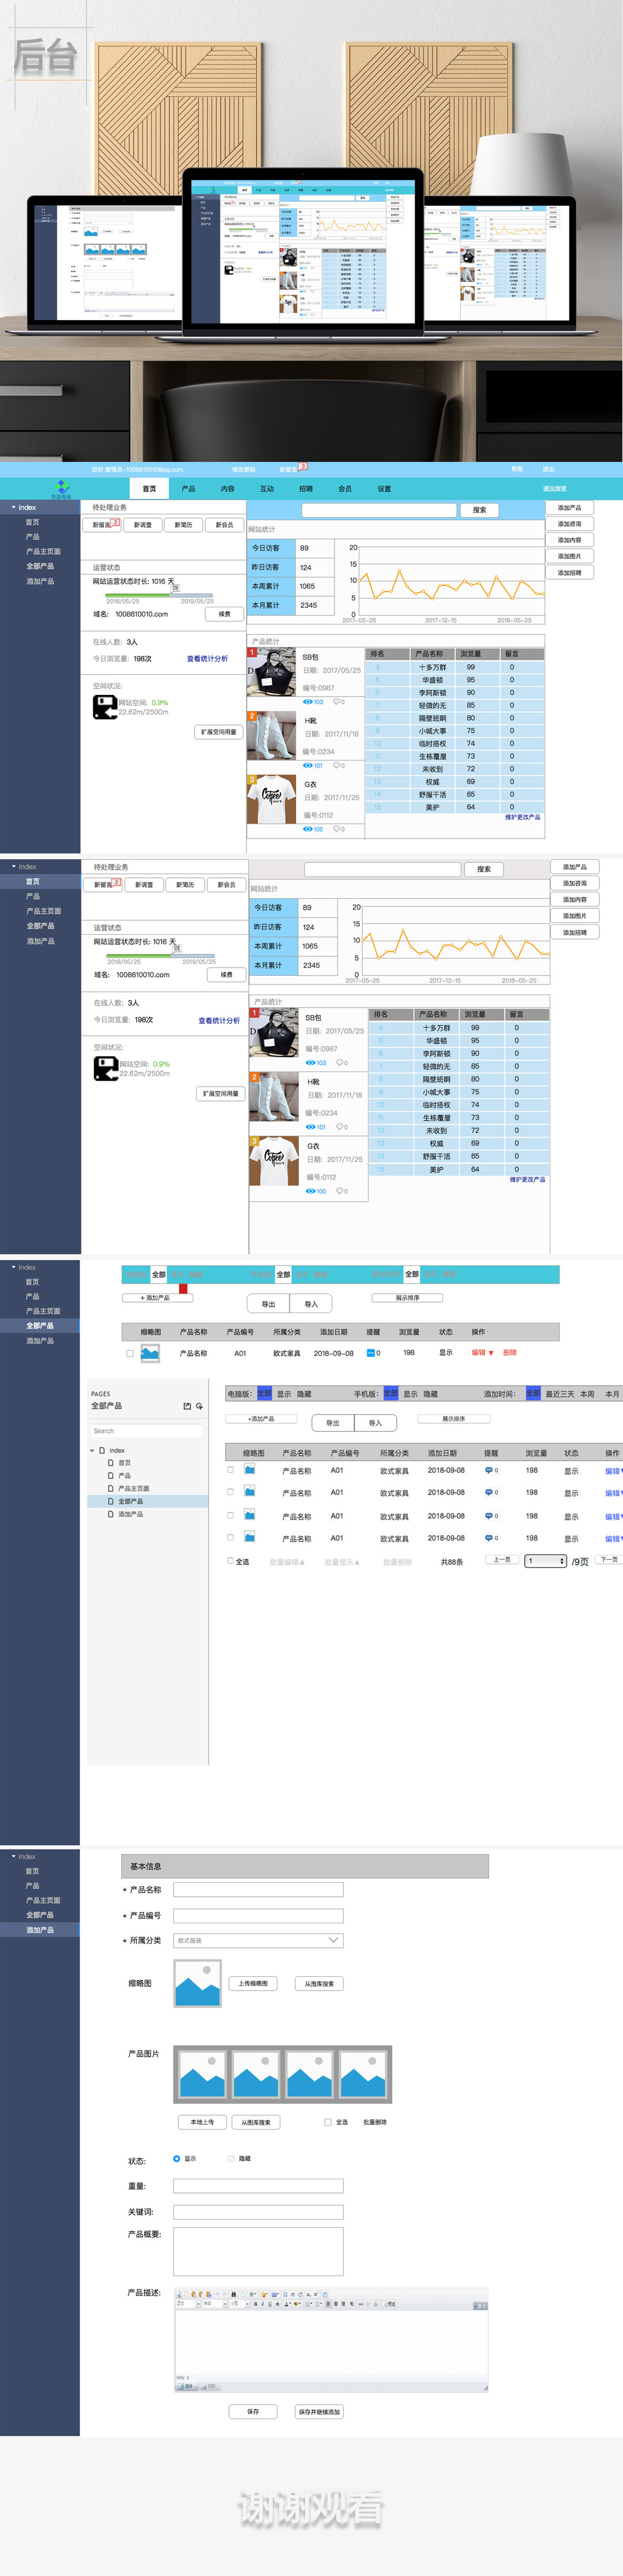Toggle bold in the 产品描述 editor toolbar
This screenshot has width=623, height=2576.
point(255,2304)
